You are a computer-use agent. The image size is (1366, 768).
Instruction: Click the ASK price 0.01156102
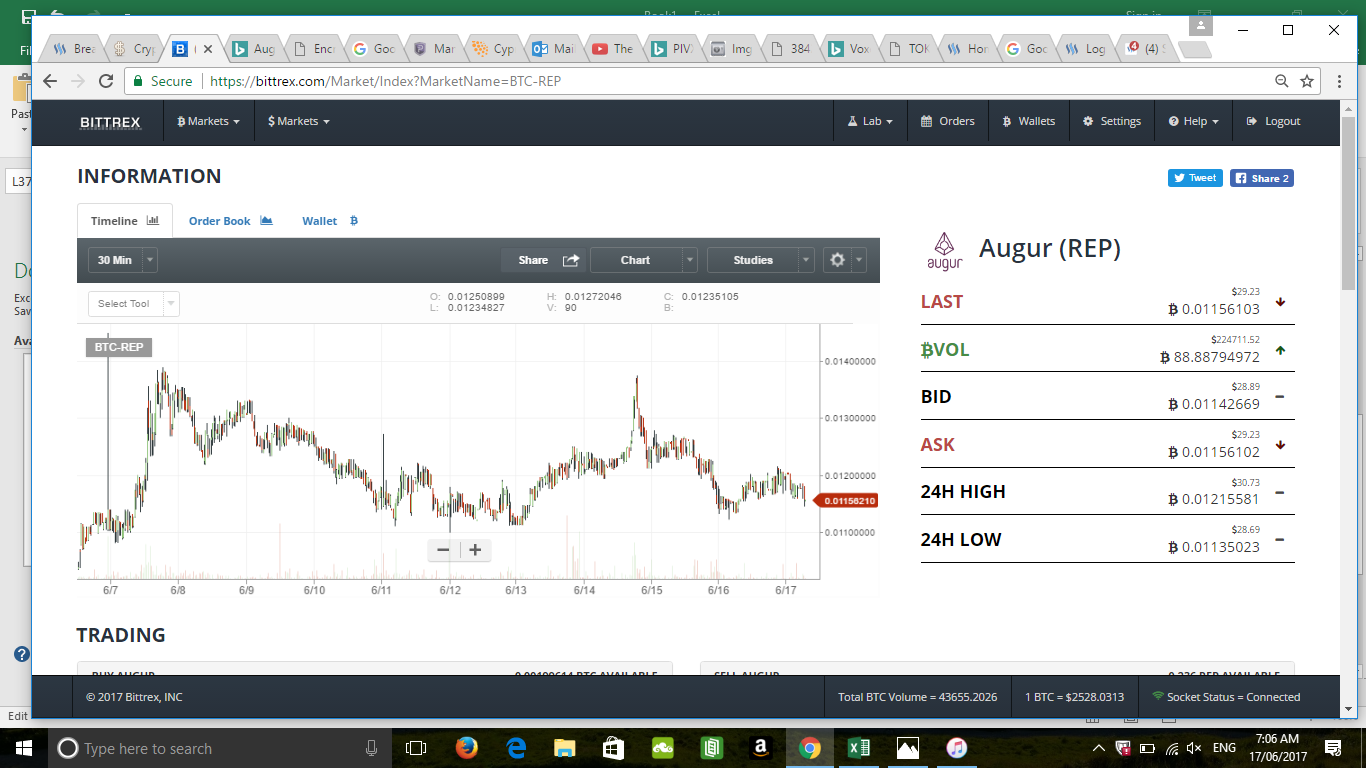coord(1214,452)
